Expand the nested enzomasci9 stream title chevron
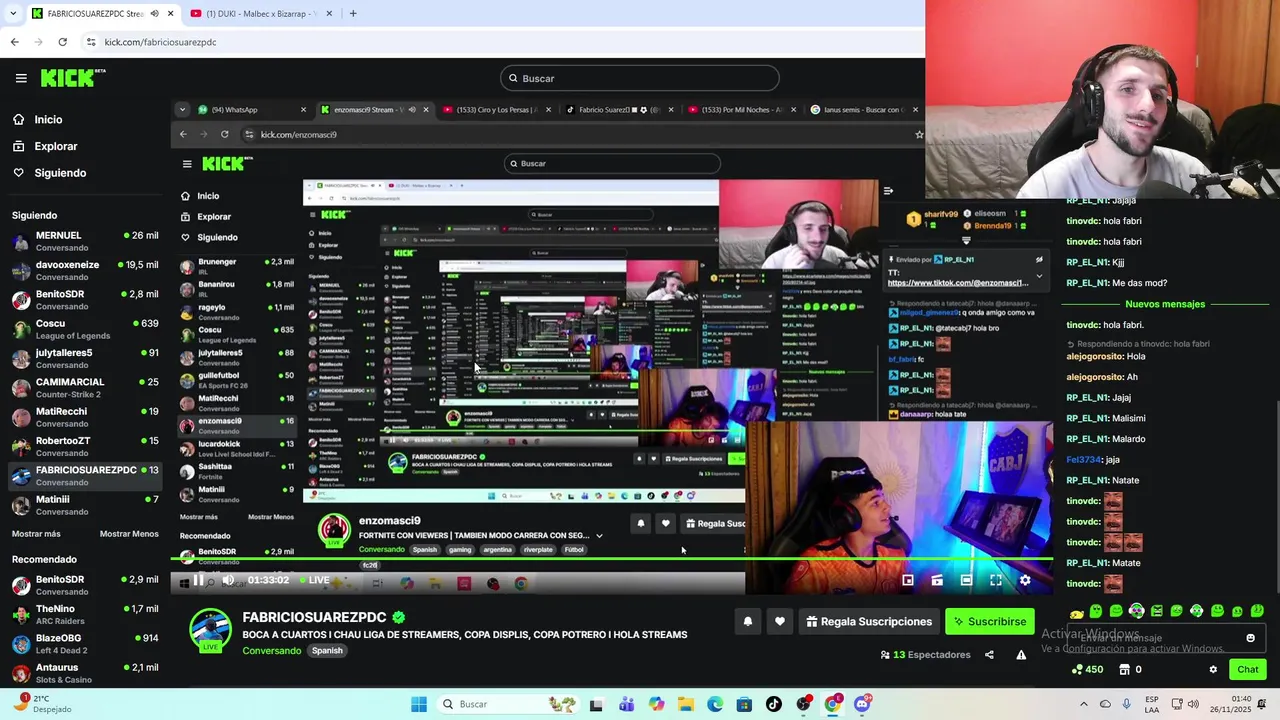This screenshot has width=1280, height=720. click(x=599, y=536)
